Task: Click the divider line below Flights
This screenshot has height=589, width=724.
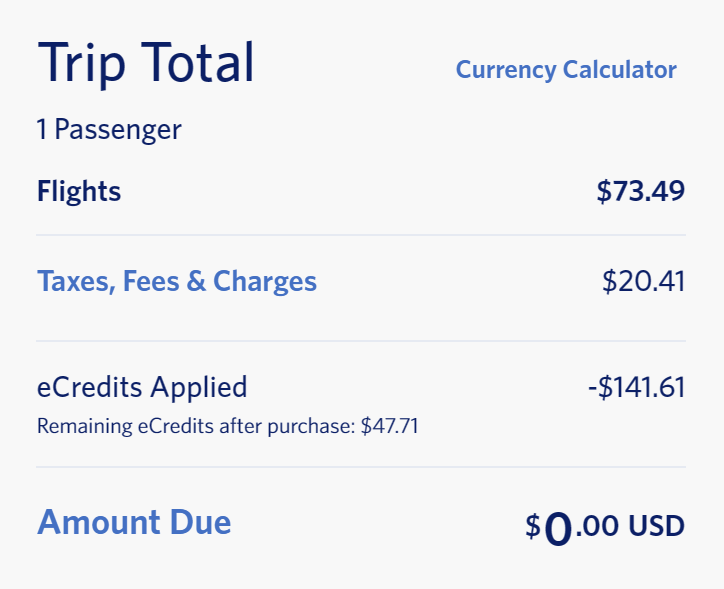Action: (x=361, y=235)
